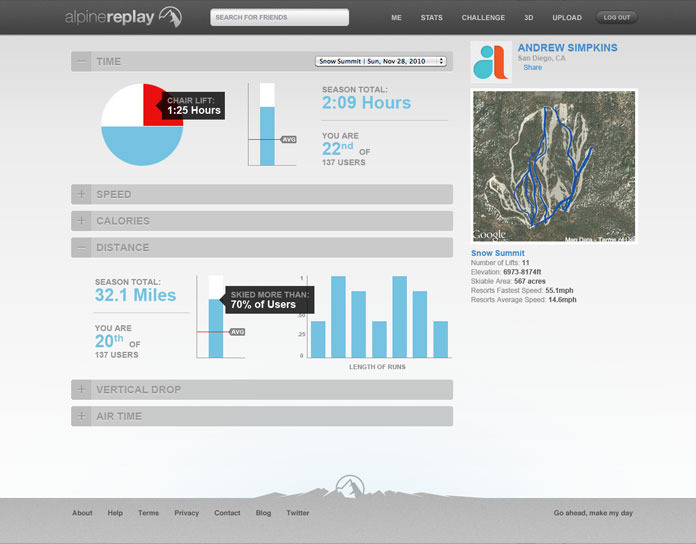
Task: Open the Help footer link
Action: 115,513
